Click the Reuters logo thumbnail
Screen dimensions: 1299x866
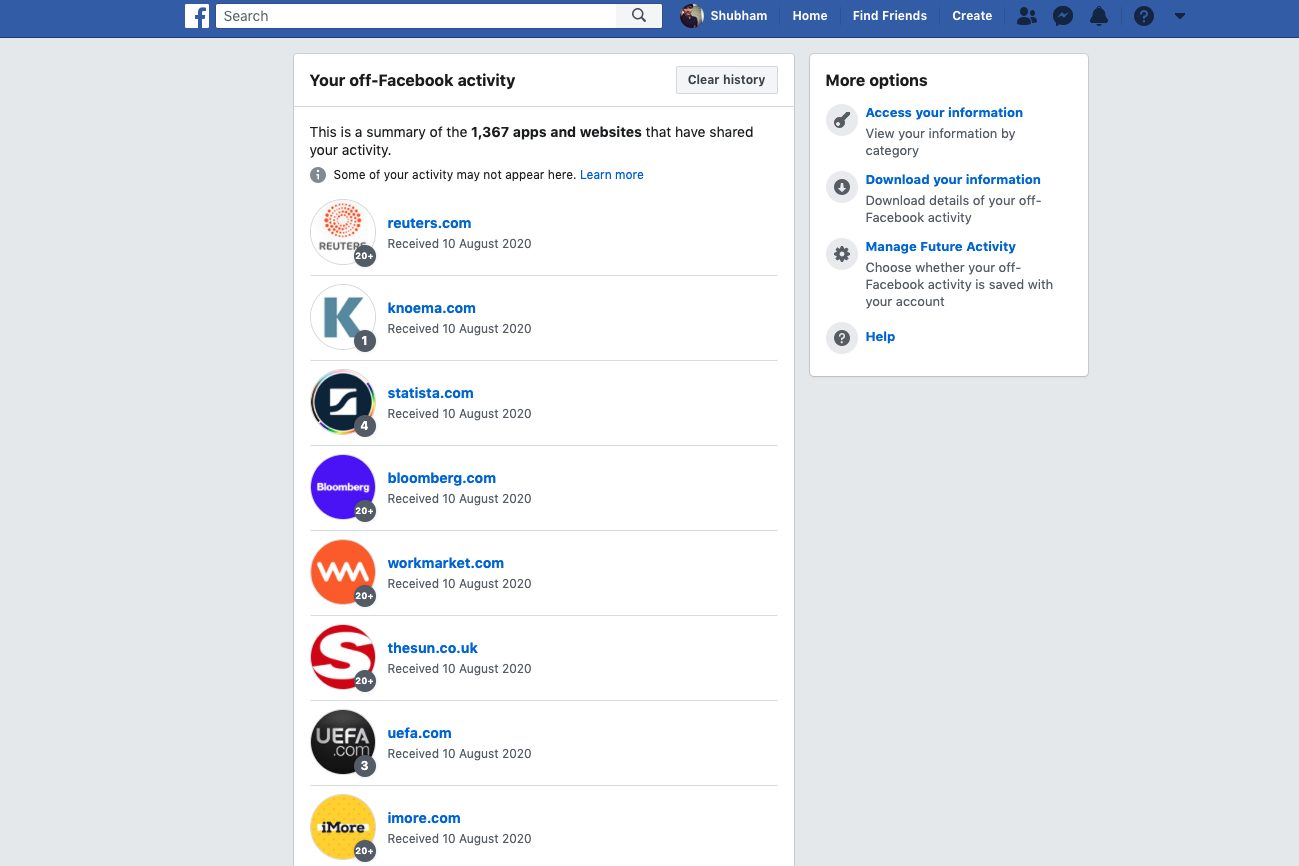pyautogui.click(x=343, y=232)
